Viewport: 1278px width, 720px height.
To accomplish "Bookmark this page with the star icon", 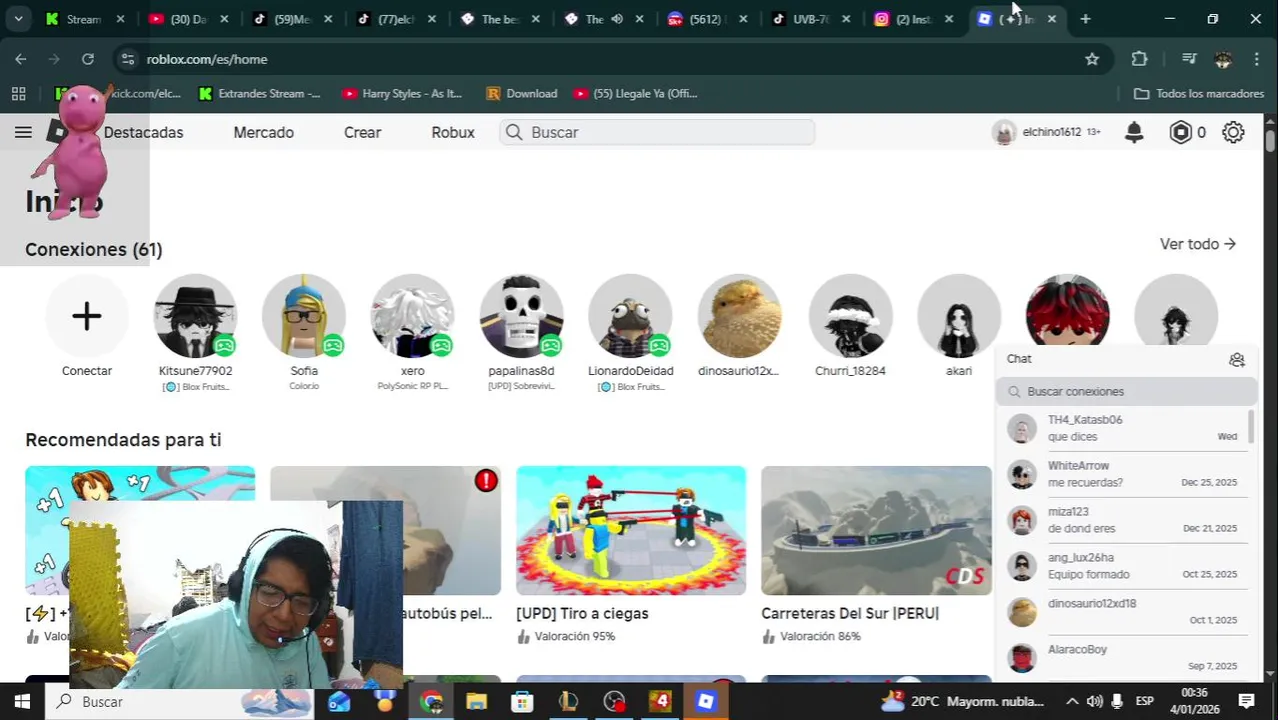I will 1092,59.
